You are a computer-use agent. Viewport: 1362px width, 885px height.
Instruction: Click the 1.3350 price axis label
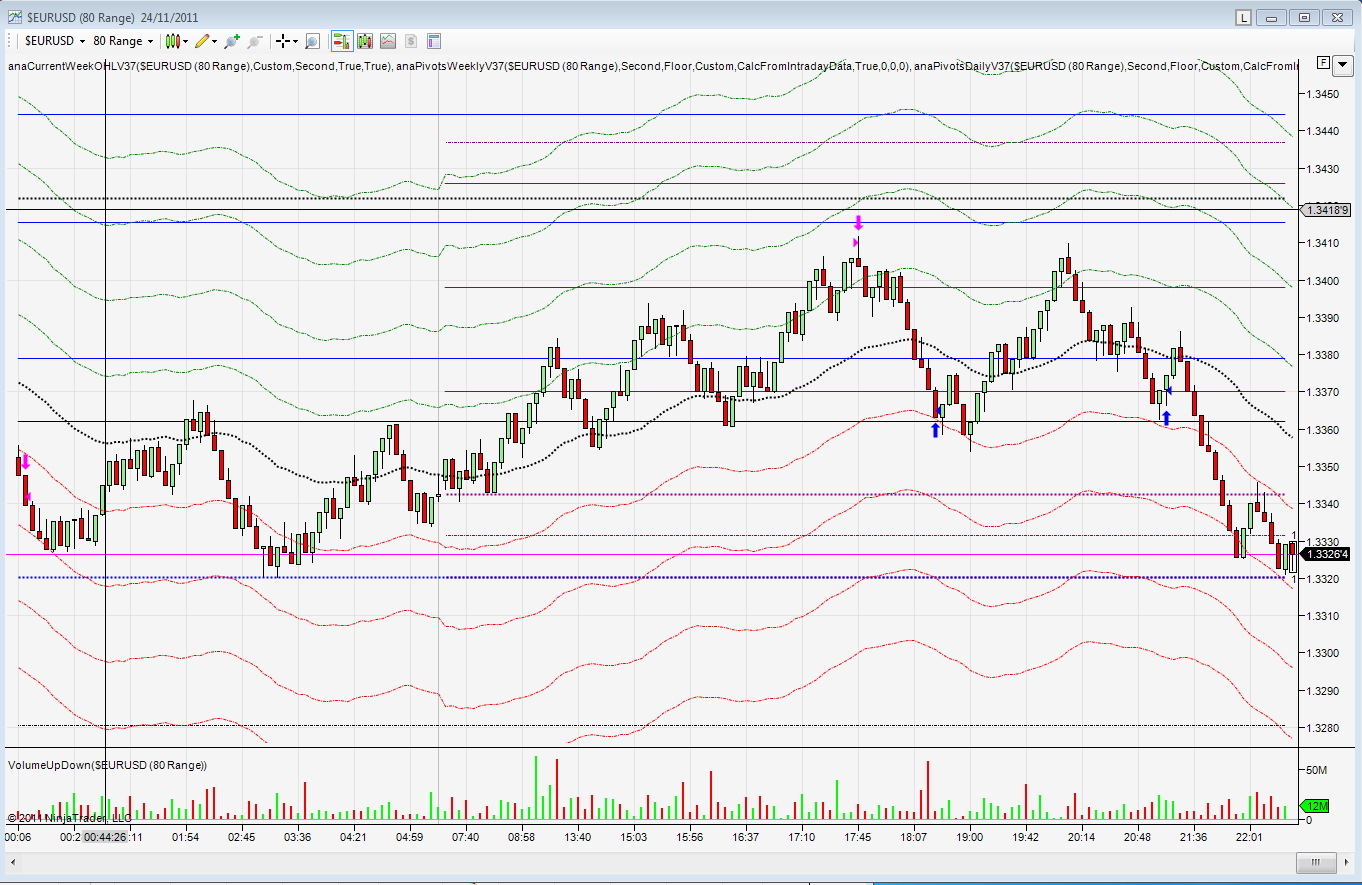click(1325, 467)
